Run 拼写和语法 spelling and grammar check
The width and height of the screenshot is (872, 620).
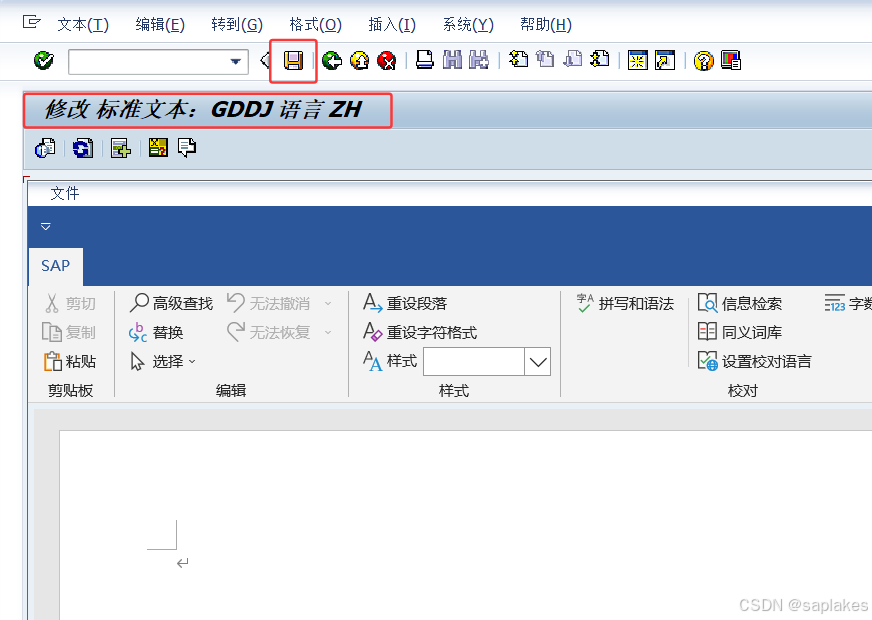(625, 304)
